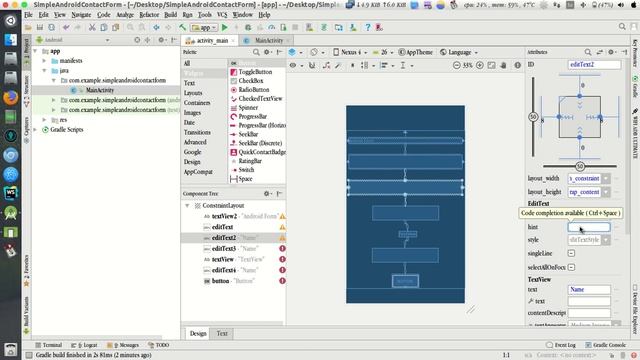Open Attributes panel gear settings
The height and width of the screenshot is (360, 640).
pyautogui.click(x=611, y=52)
